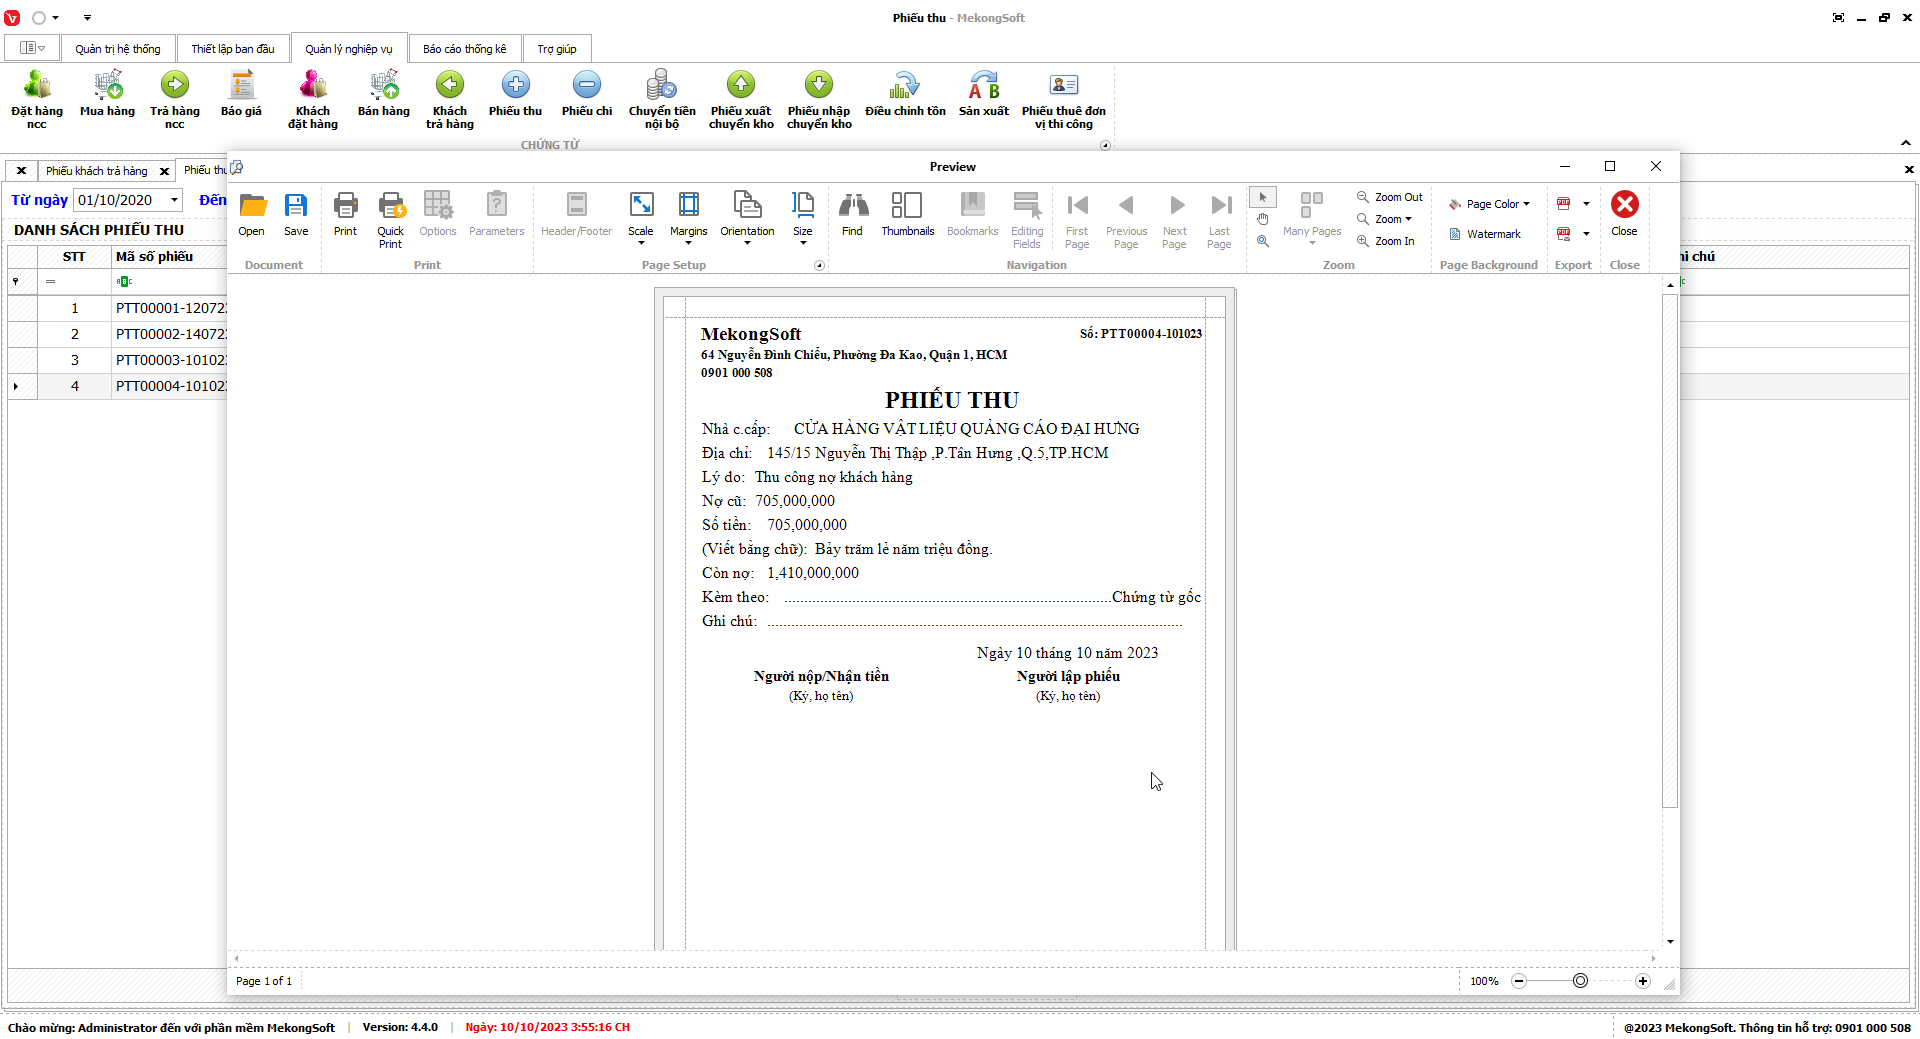The height and width of the screenshot is (1039, 1920).
Task: Open the application menu button
Action: [32, 48]
